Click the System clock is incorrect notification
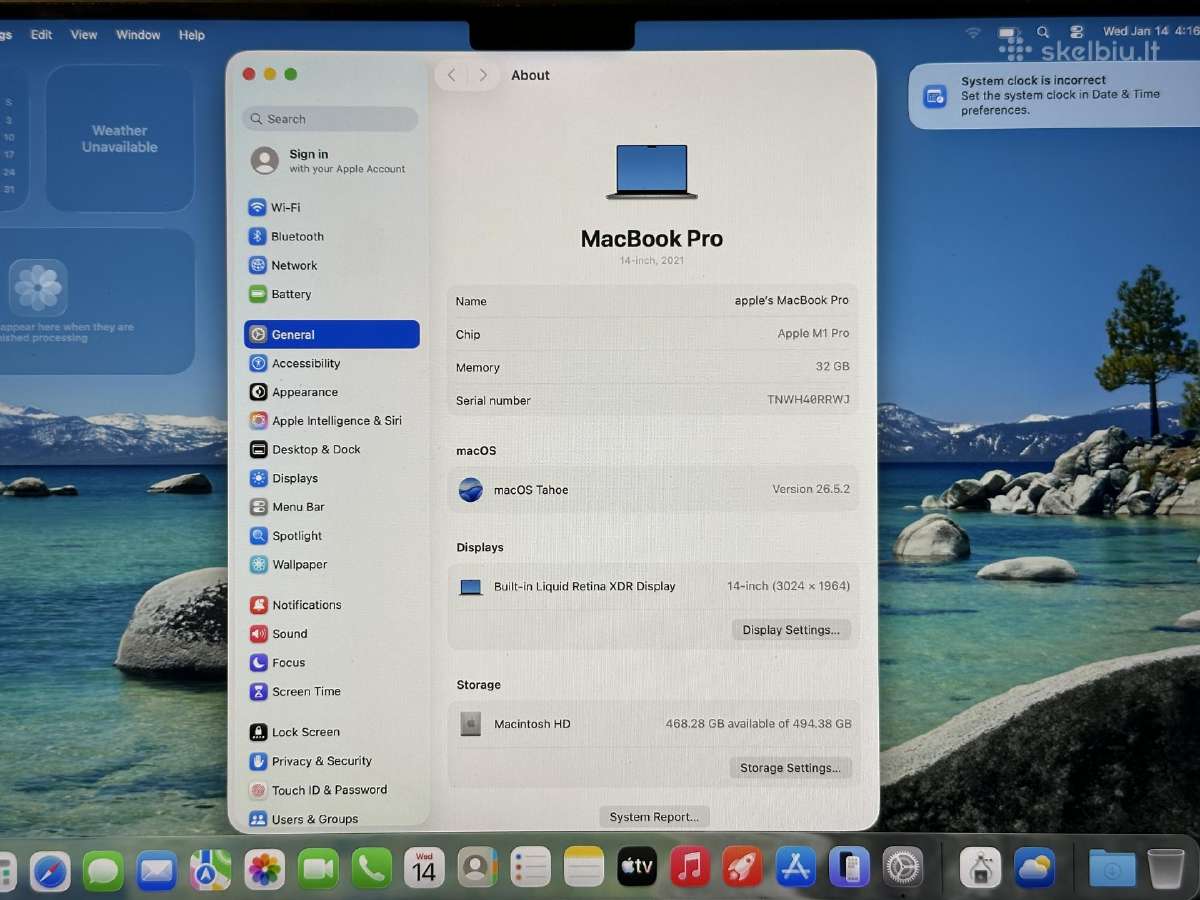The width and height of the screenshot is (1200, 900). [x=1054, y=96]
